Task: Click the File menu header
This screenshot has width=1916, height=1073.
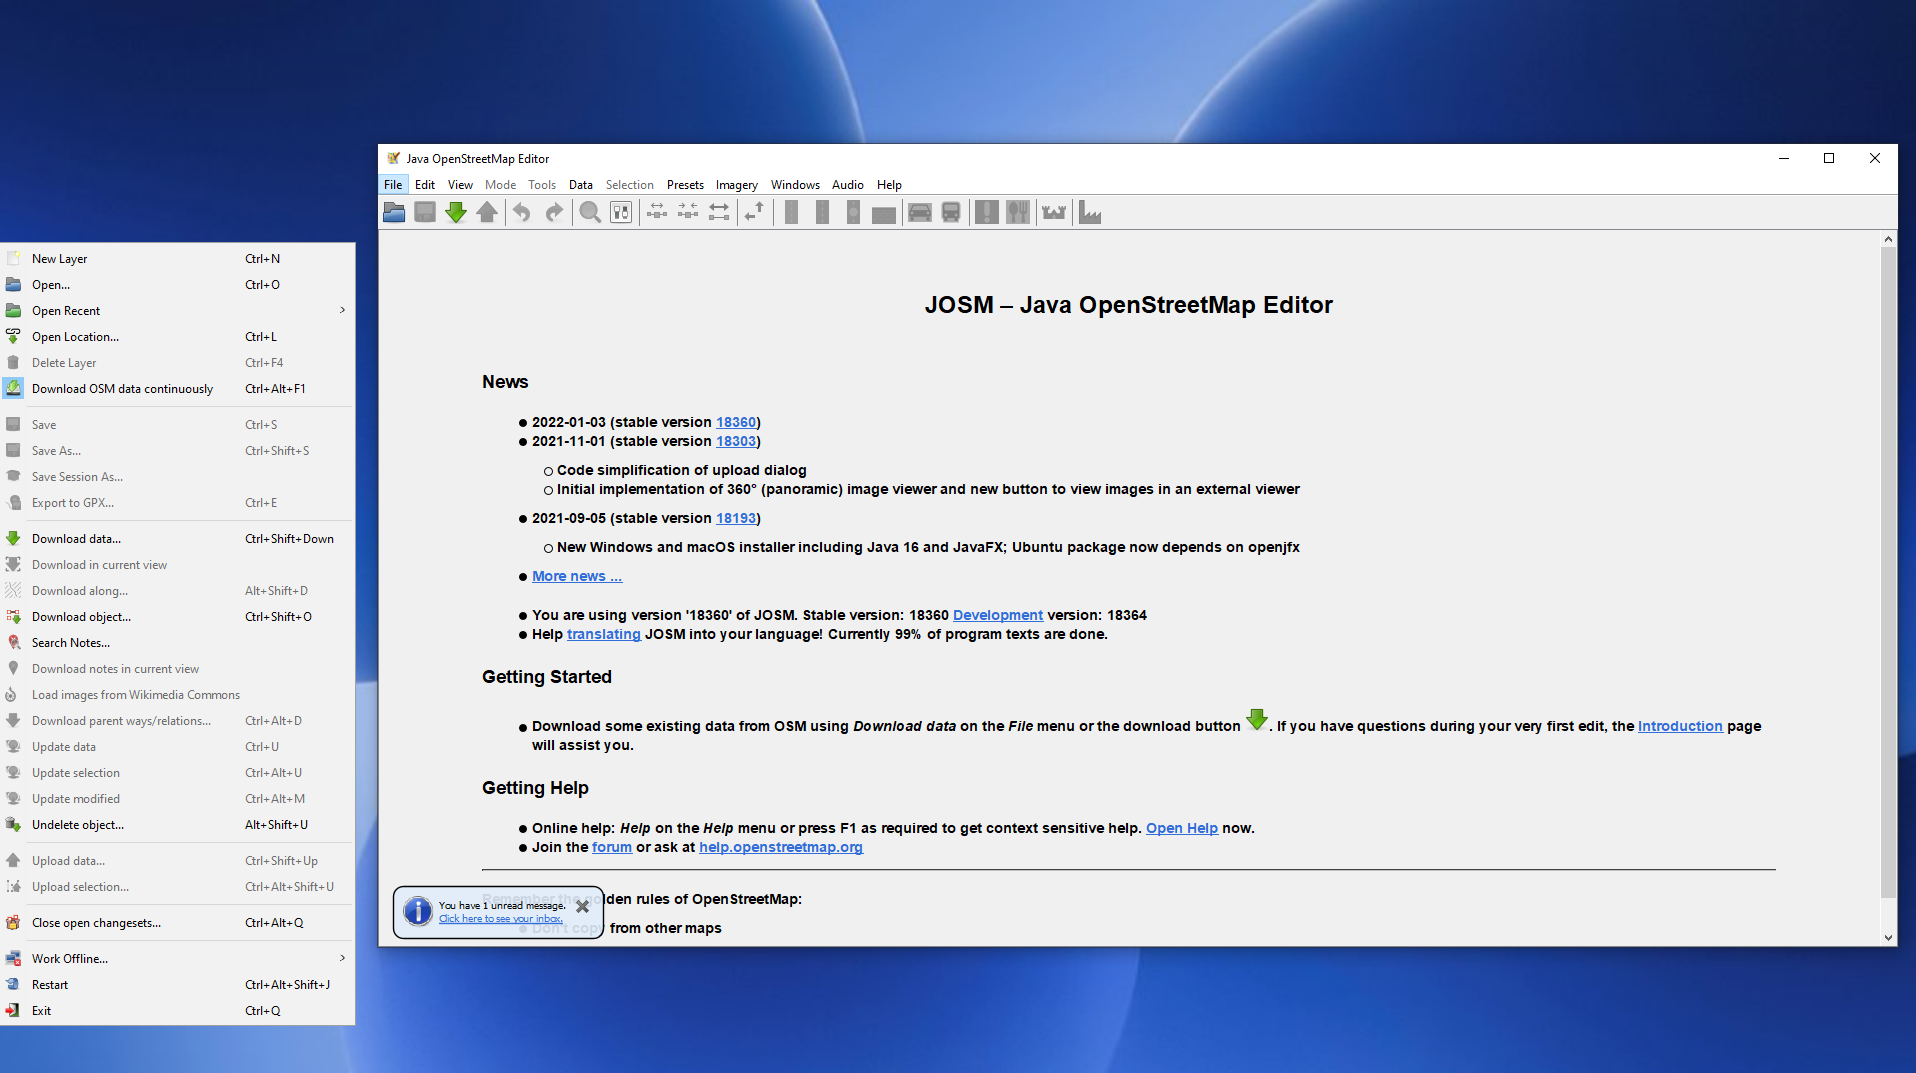Action: click(x=393, y=184)
